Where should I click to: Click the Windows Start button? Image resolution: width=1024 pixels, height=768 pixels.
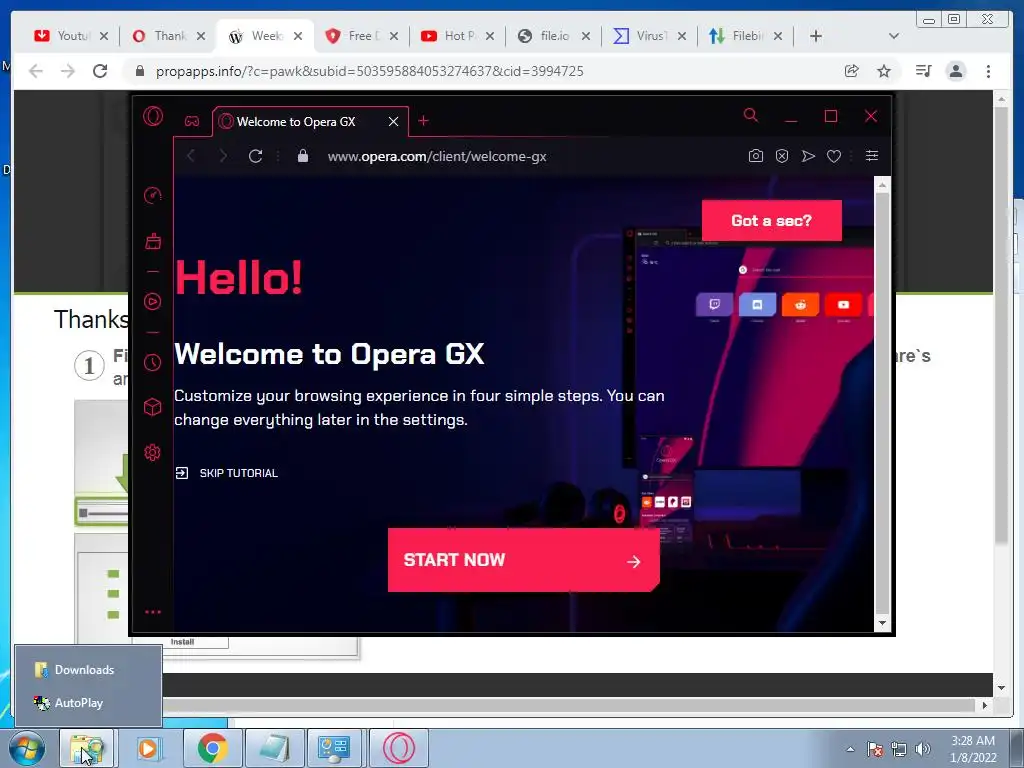pyautogui.click(x=26, y=748)
